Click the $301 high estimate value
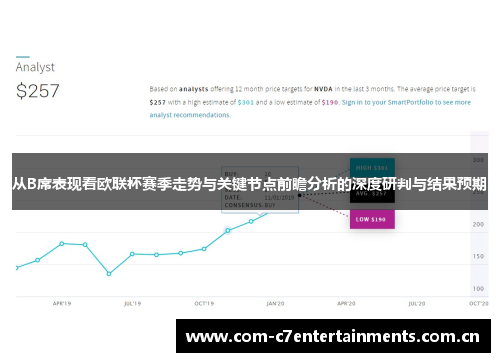 (x=246, y=102)
